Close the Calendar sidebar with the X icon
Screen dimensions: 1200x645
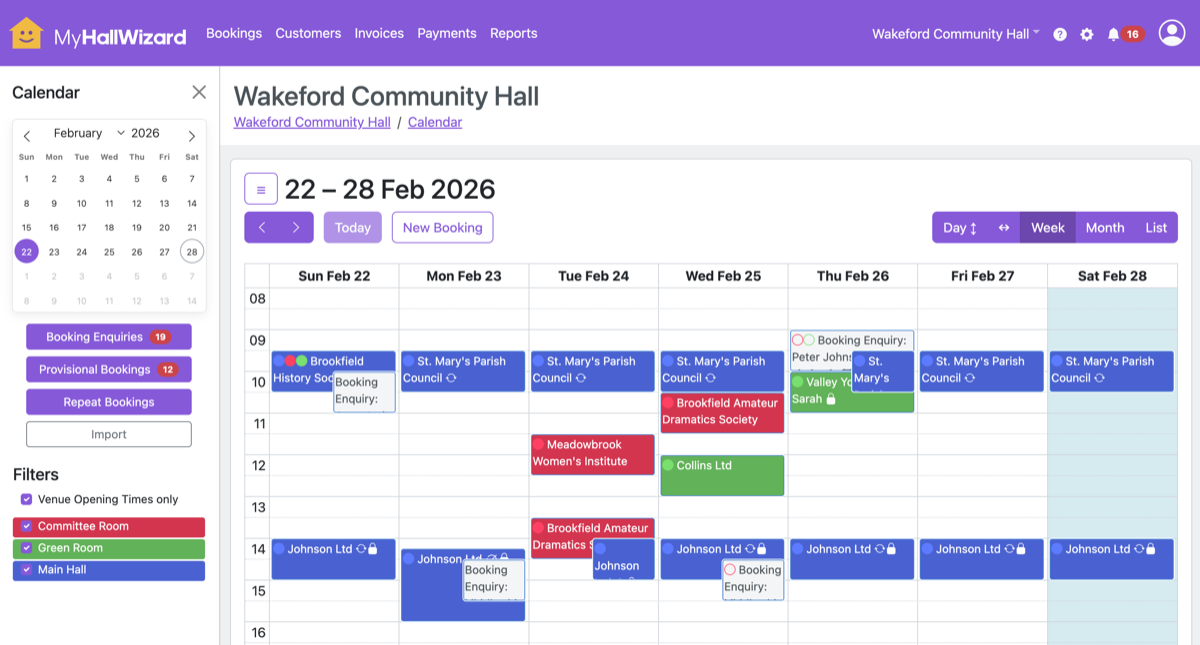[199, 91]
